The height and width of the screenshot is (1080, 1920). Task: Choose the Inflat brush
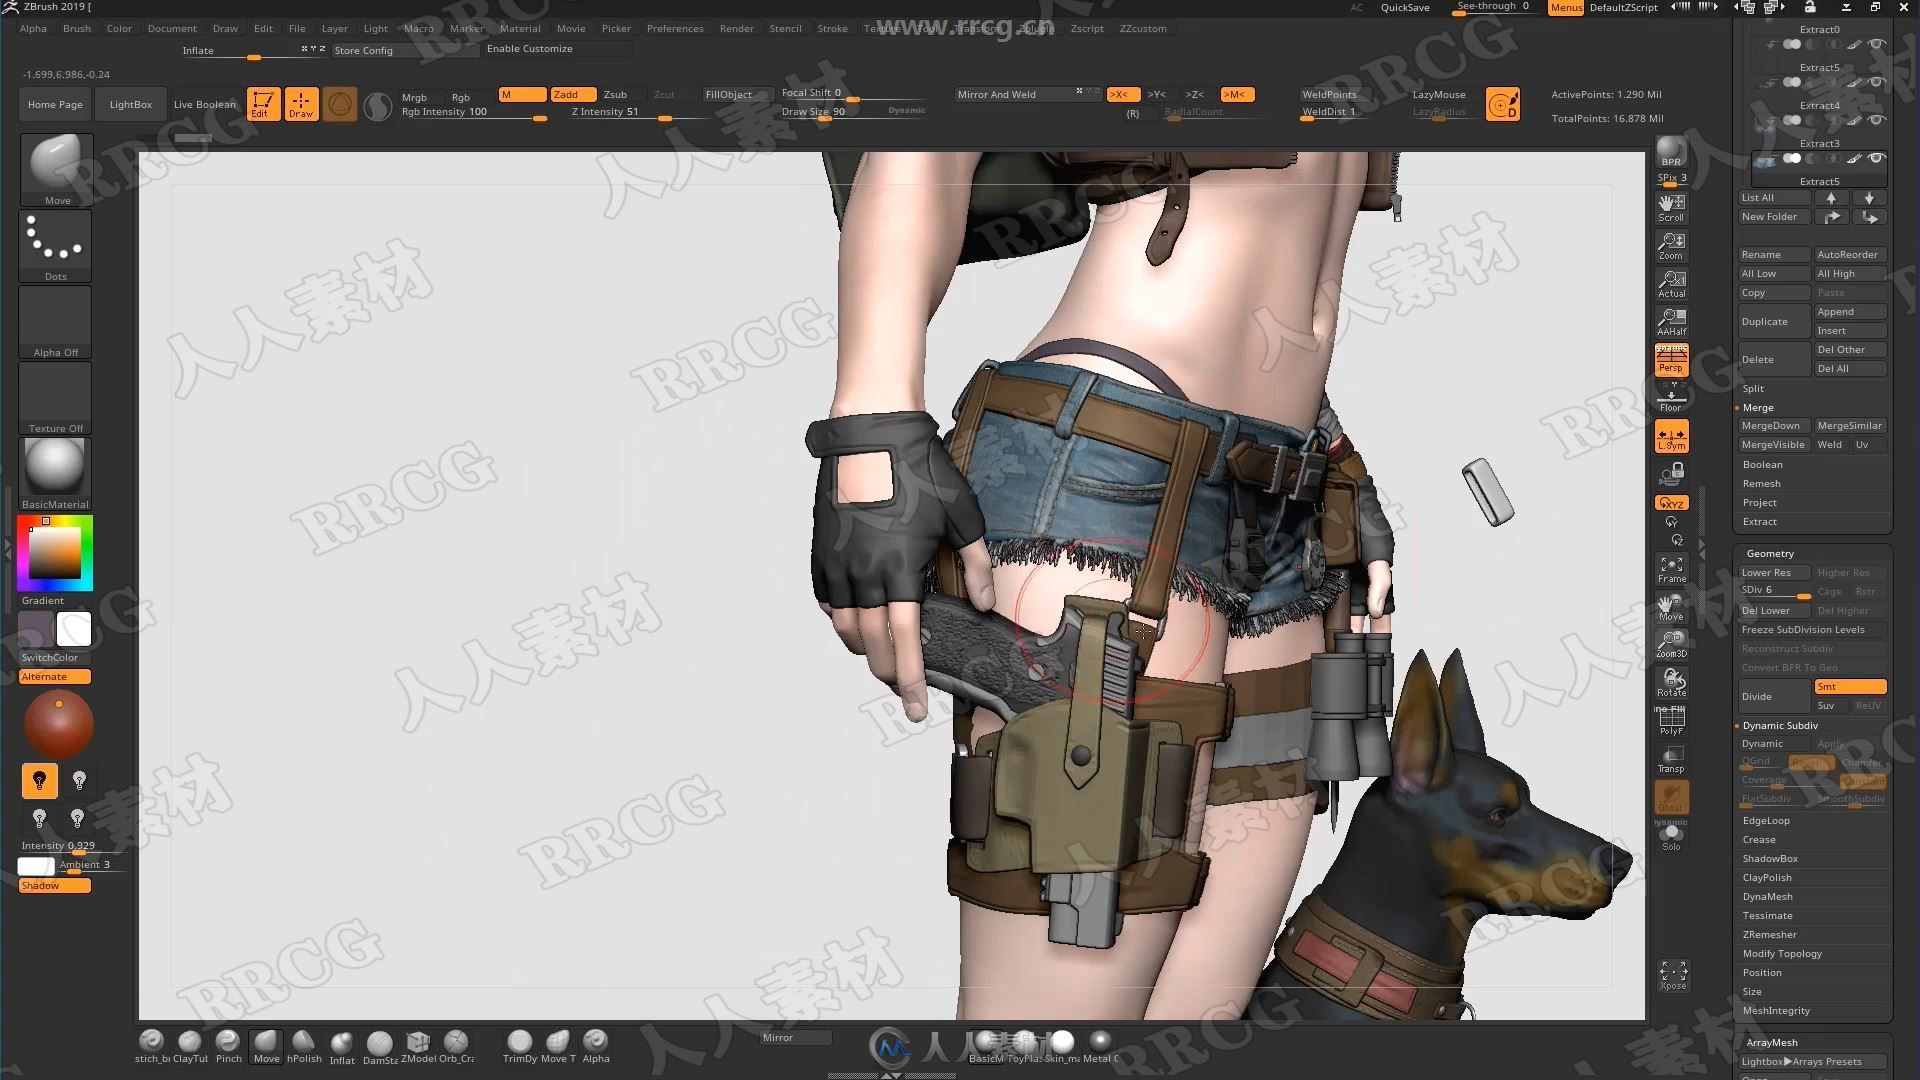[x=342, y=1048]
